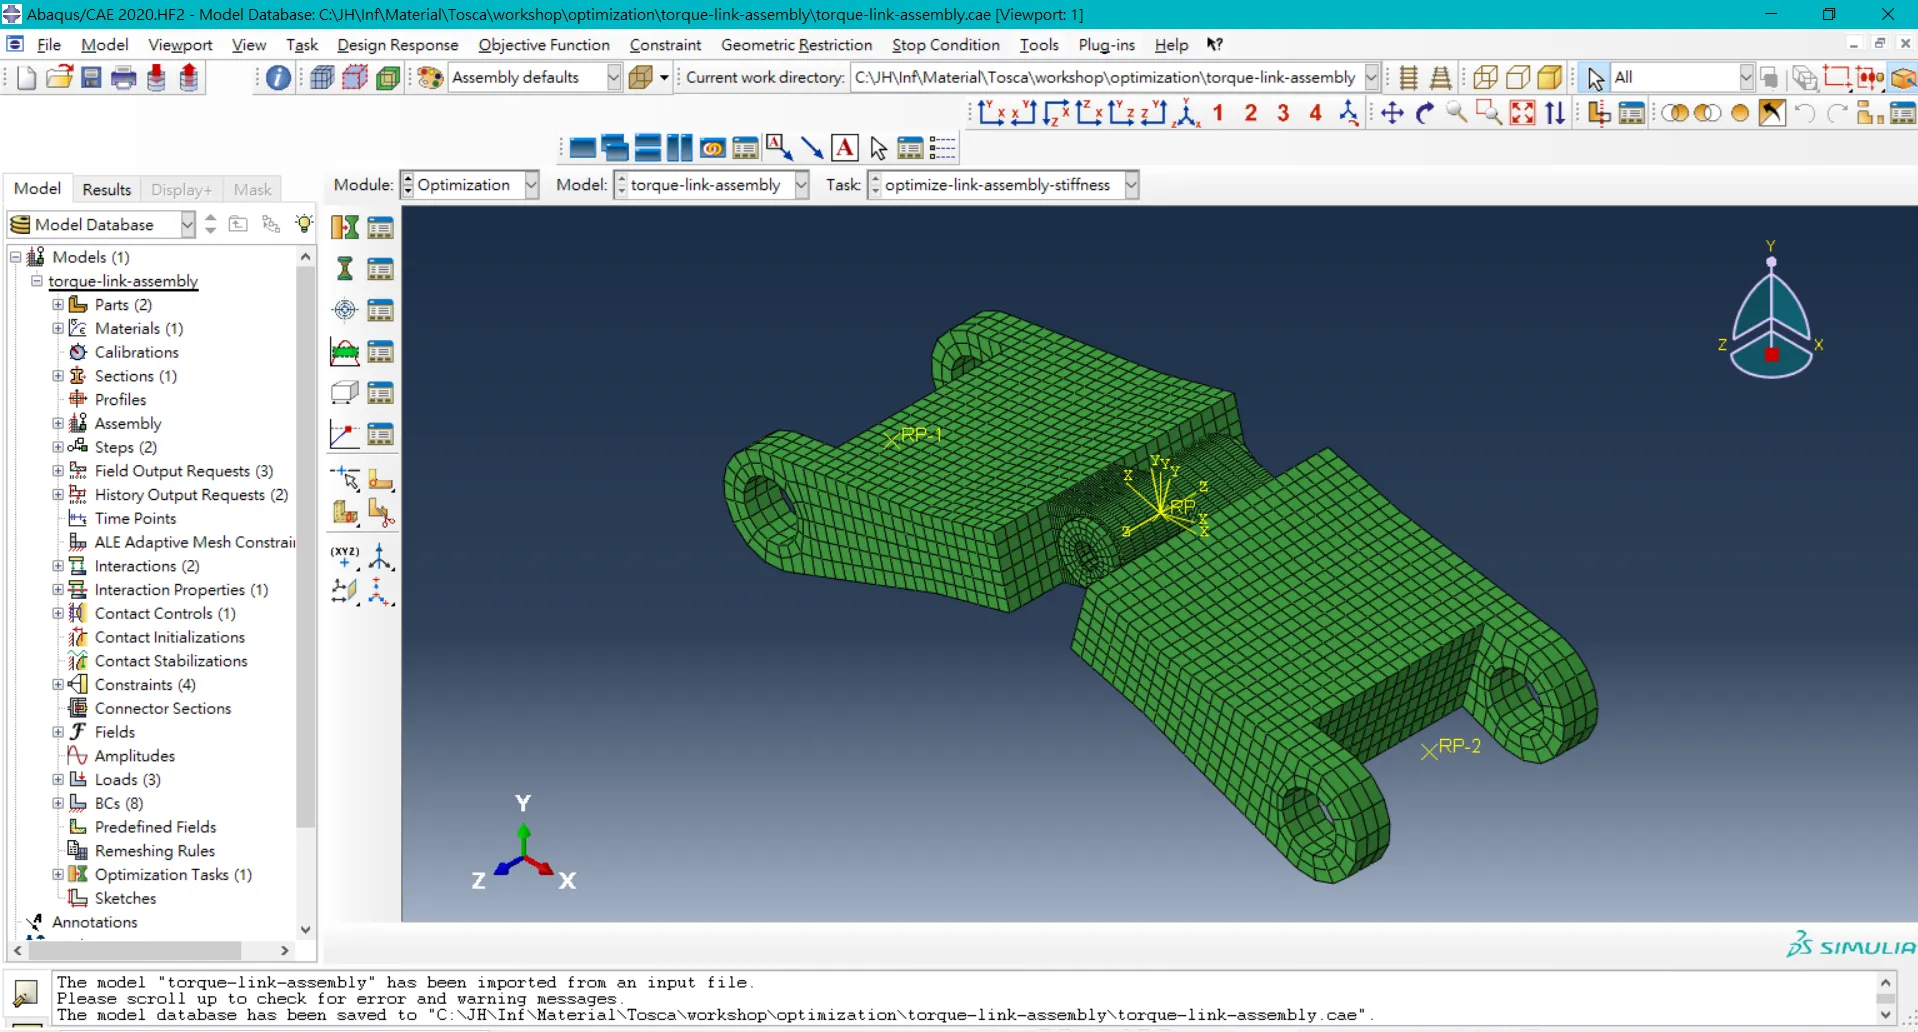Open the Design Response menu
1918x1032 pixels.
coord(397,45)
